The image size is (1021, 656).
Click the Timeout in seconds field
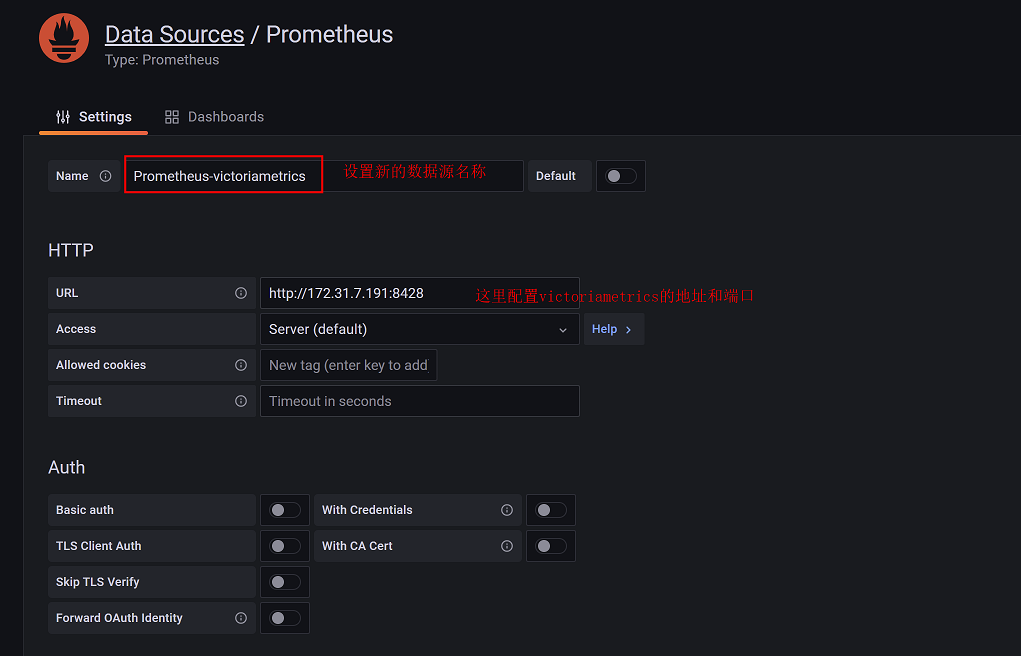click(419, 401)
